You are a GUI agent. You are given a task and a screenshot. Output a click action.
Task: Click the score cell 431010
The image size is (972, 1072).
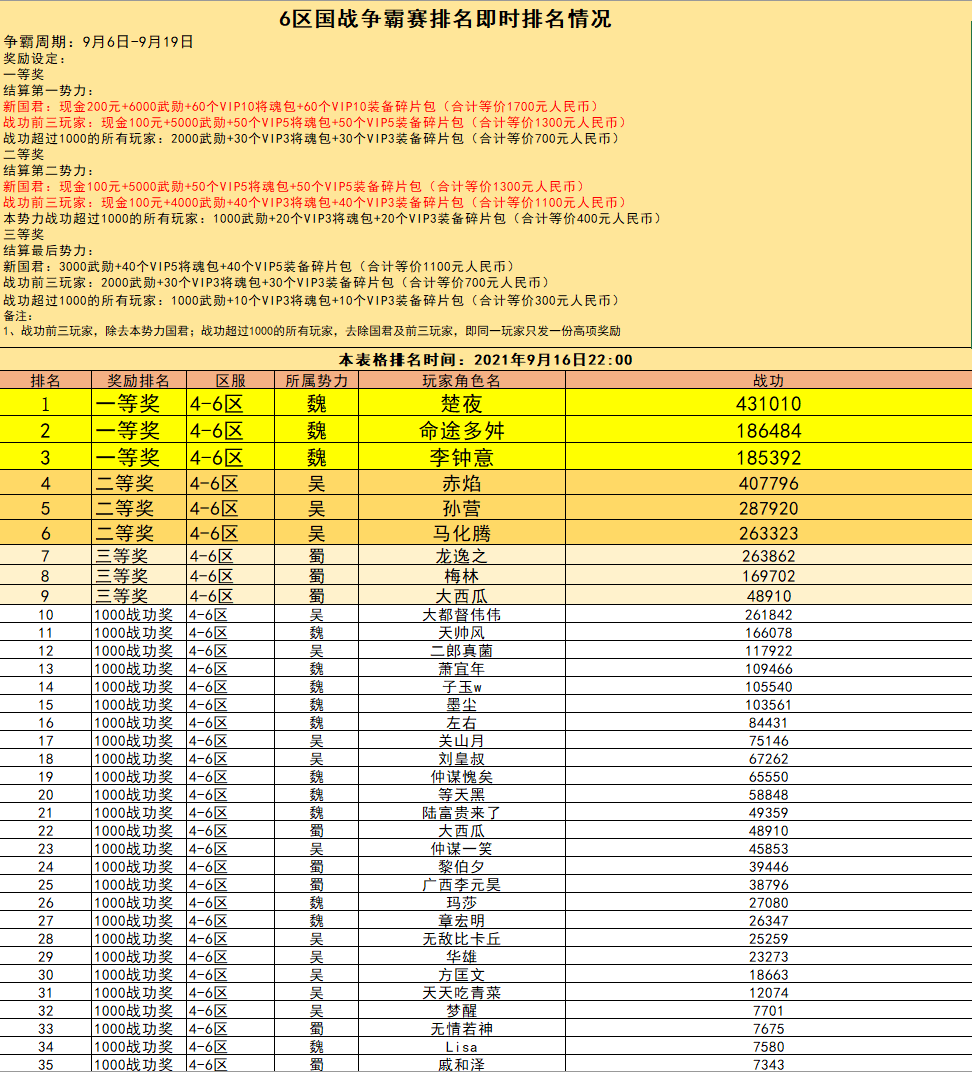coord(768,403)
